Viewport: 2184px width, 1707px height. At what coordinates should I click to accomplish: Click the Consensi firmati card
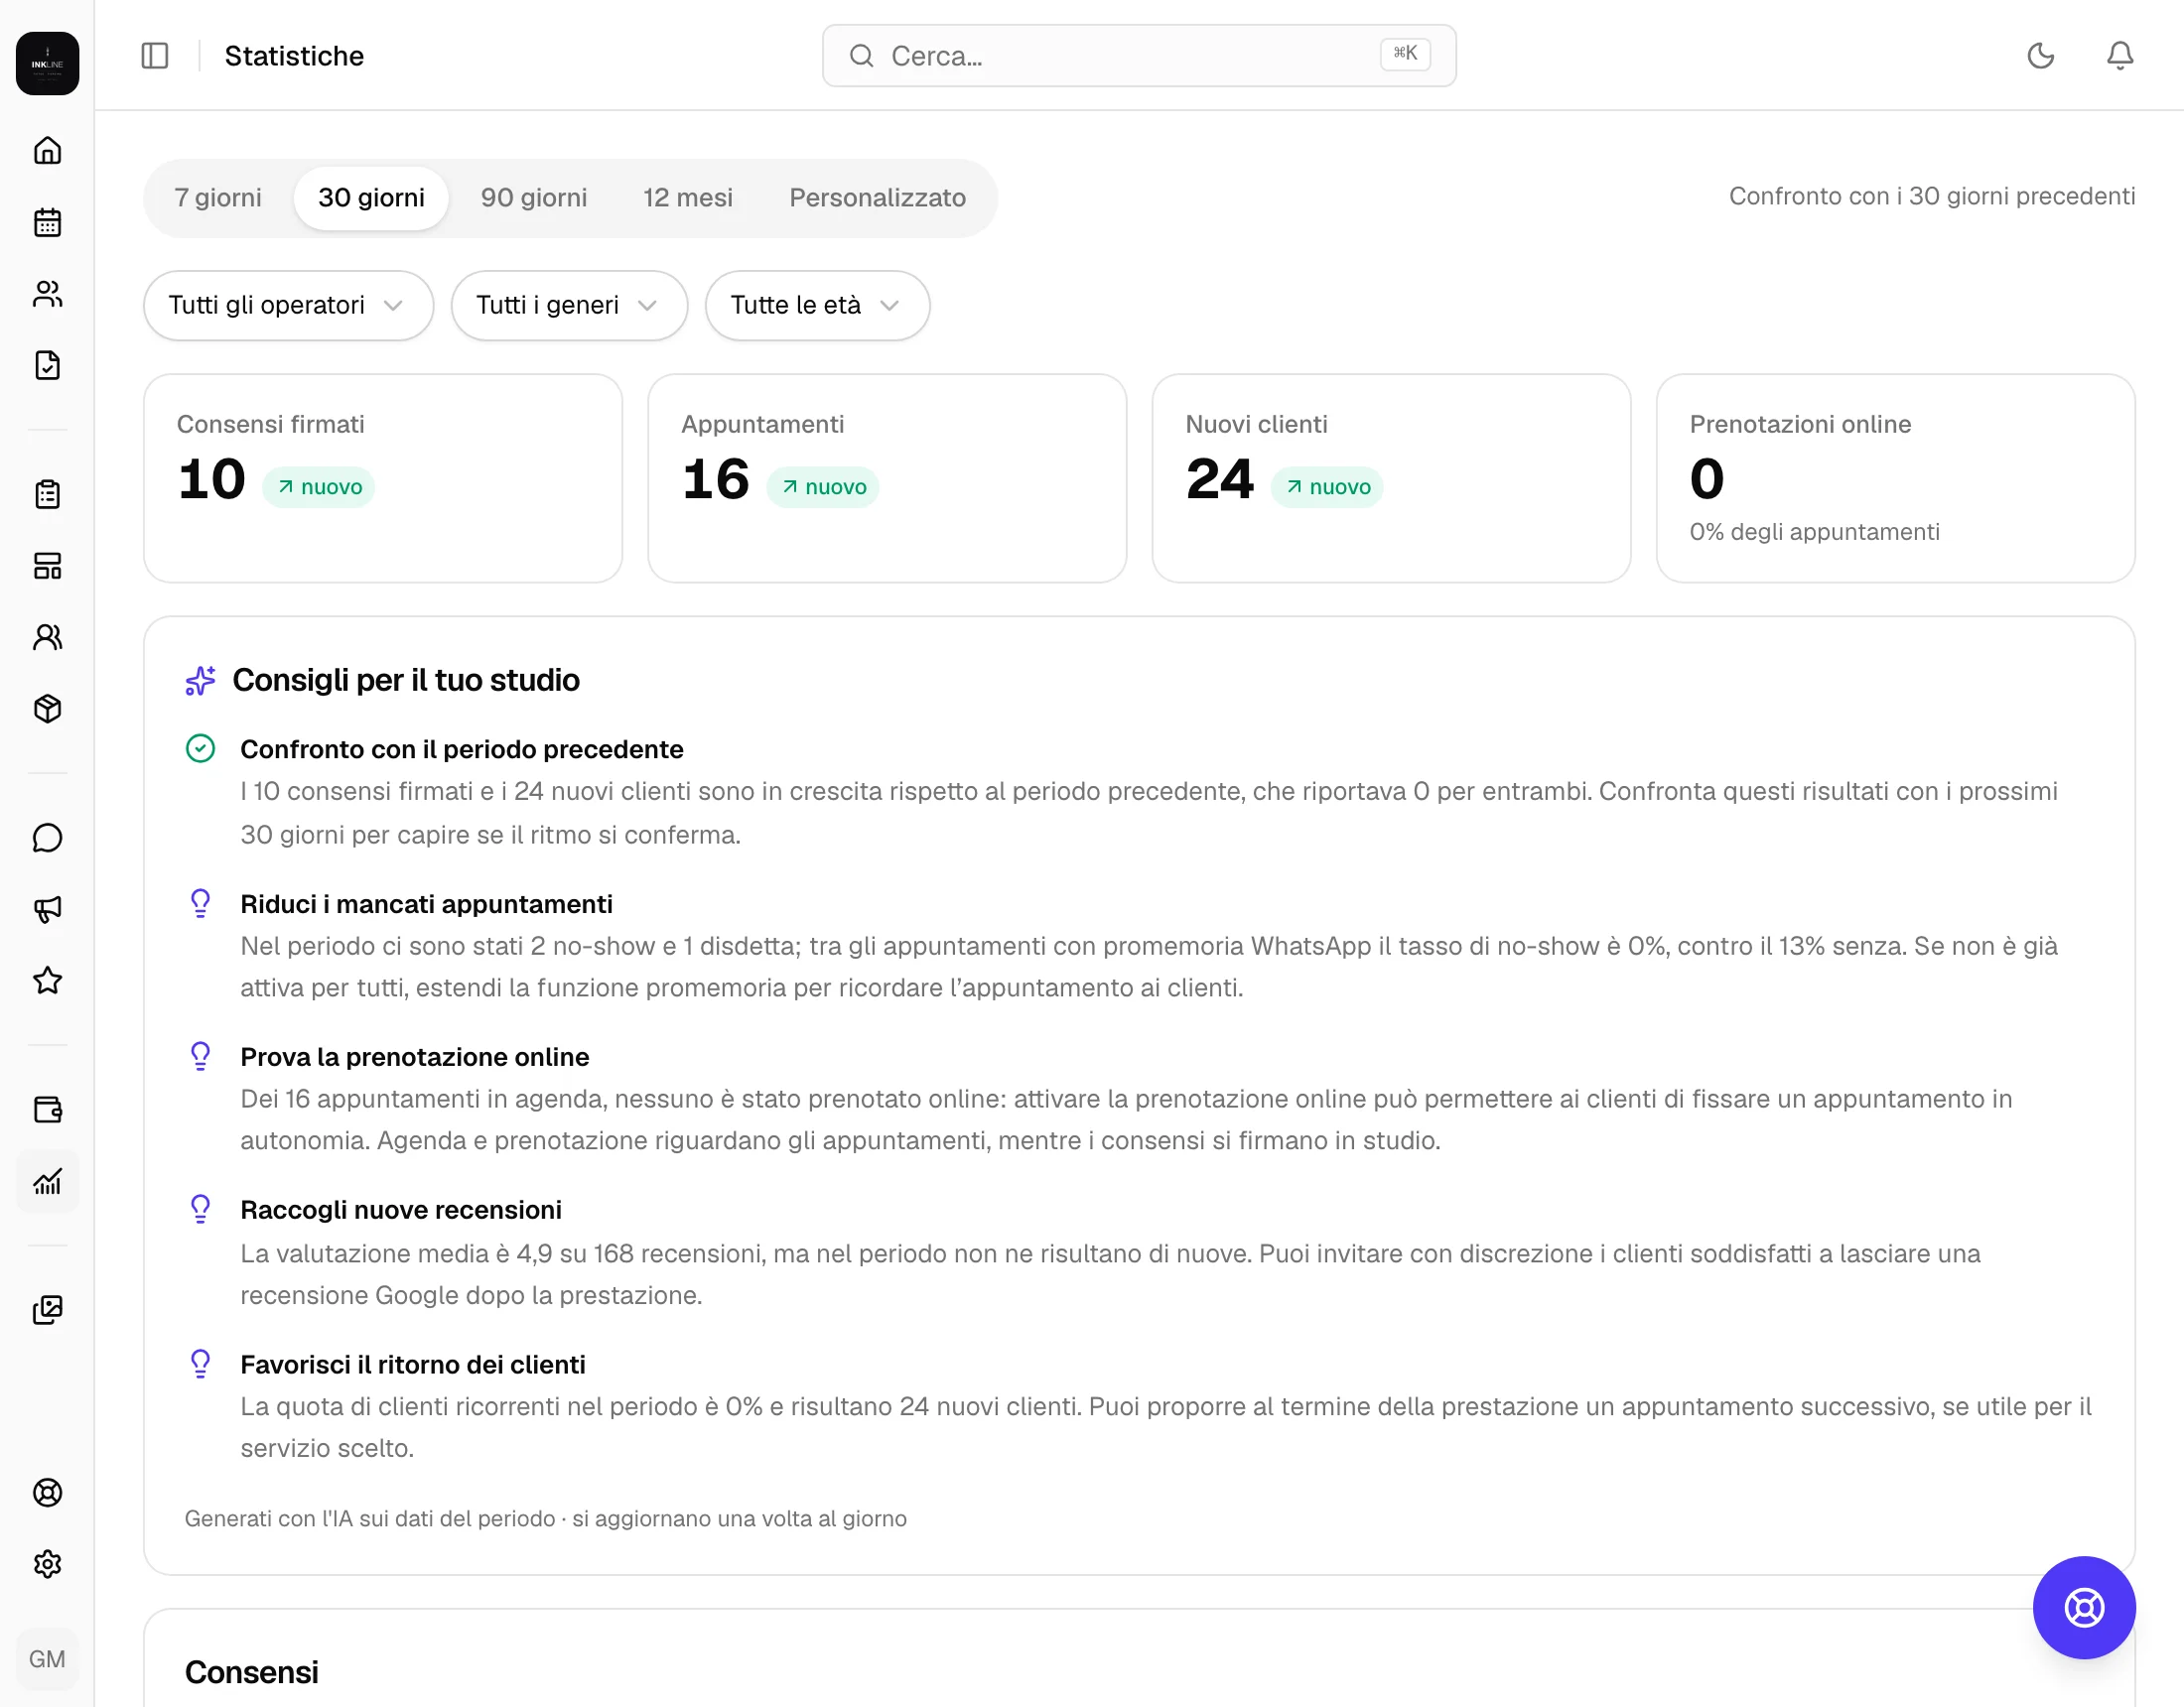383,478
